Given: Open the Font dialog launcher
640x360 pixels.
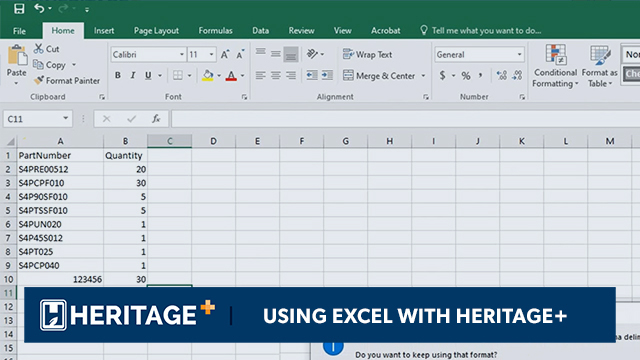Looking at the screenshot, I should click(244, 97).
